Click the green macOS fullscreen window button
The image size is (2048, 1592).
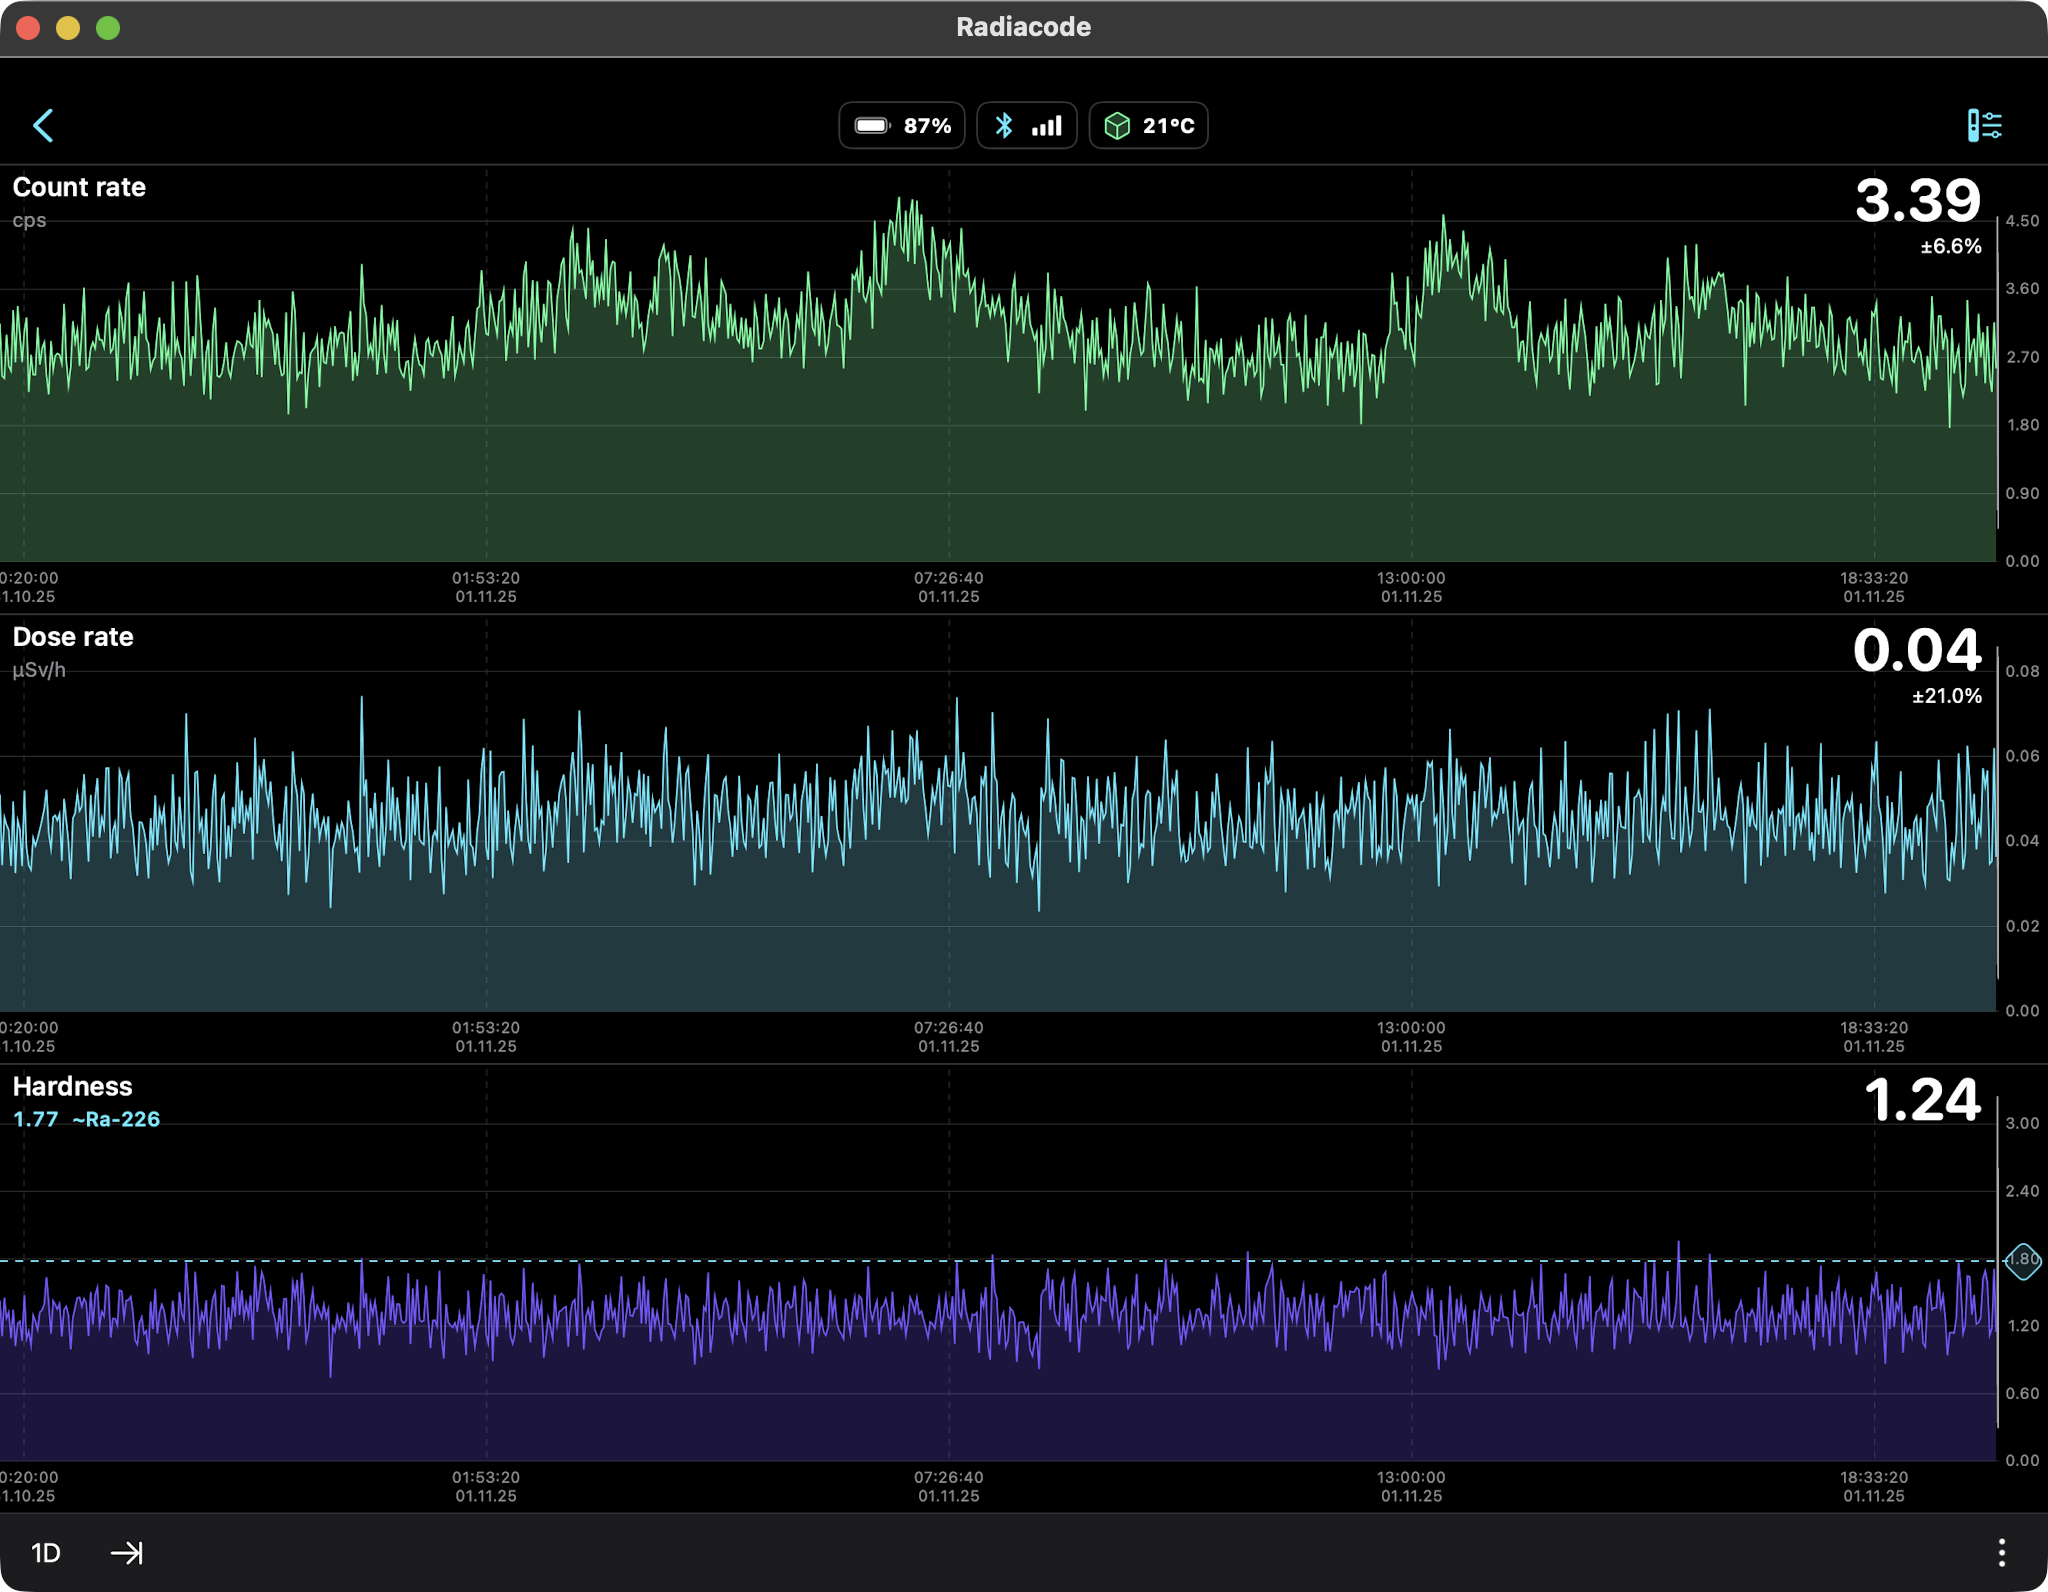[x=108, y=28]
